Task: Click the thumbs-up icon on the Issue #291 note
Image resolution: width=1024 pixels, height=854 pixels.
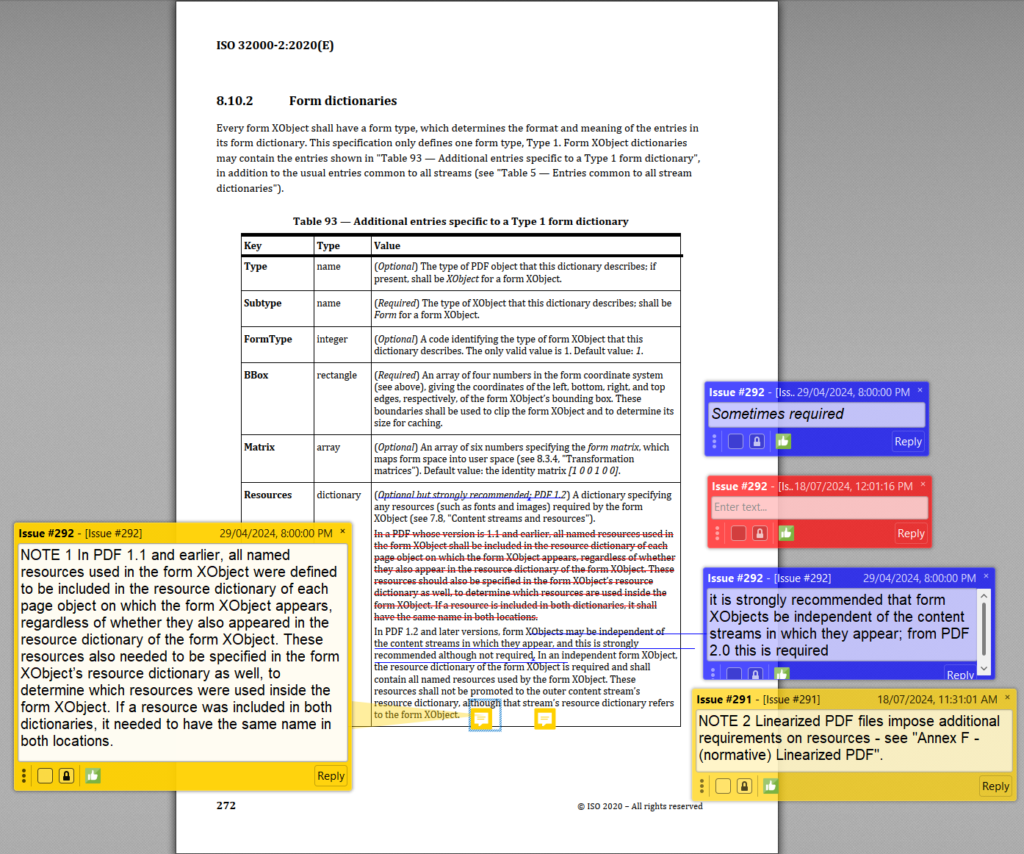Action: [x=769, y=786]
